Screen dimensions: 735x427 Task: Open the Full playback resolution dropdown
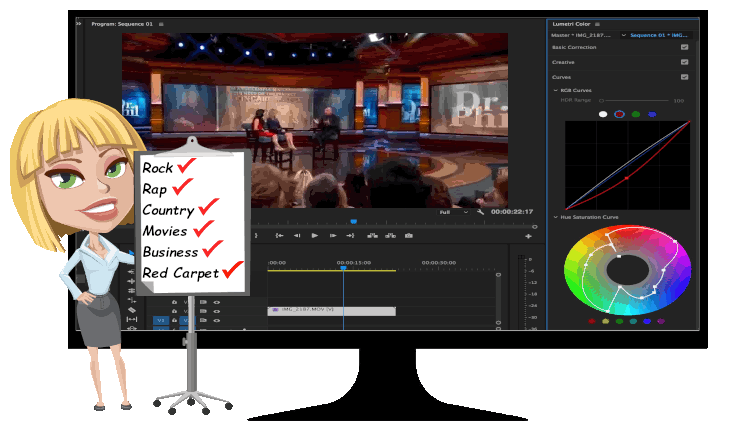click(x=453, y=212)
